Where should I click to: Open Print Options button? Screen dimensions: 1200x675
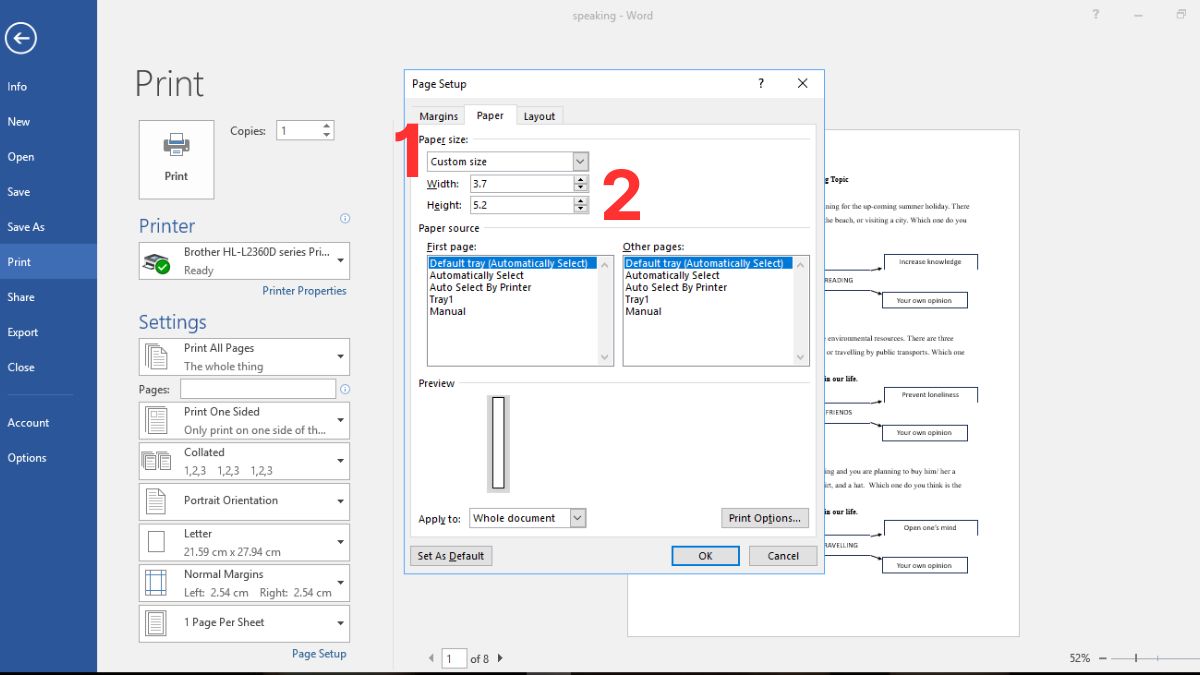(765, 518)
